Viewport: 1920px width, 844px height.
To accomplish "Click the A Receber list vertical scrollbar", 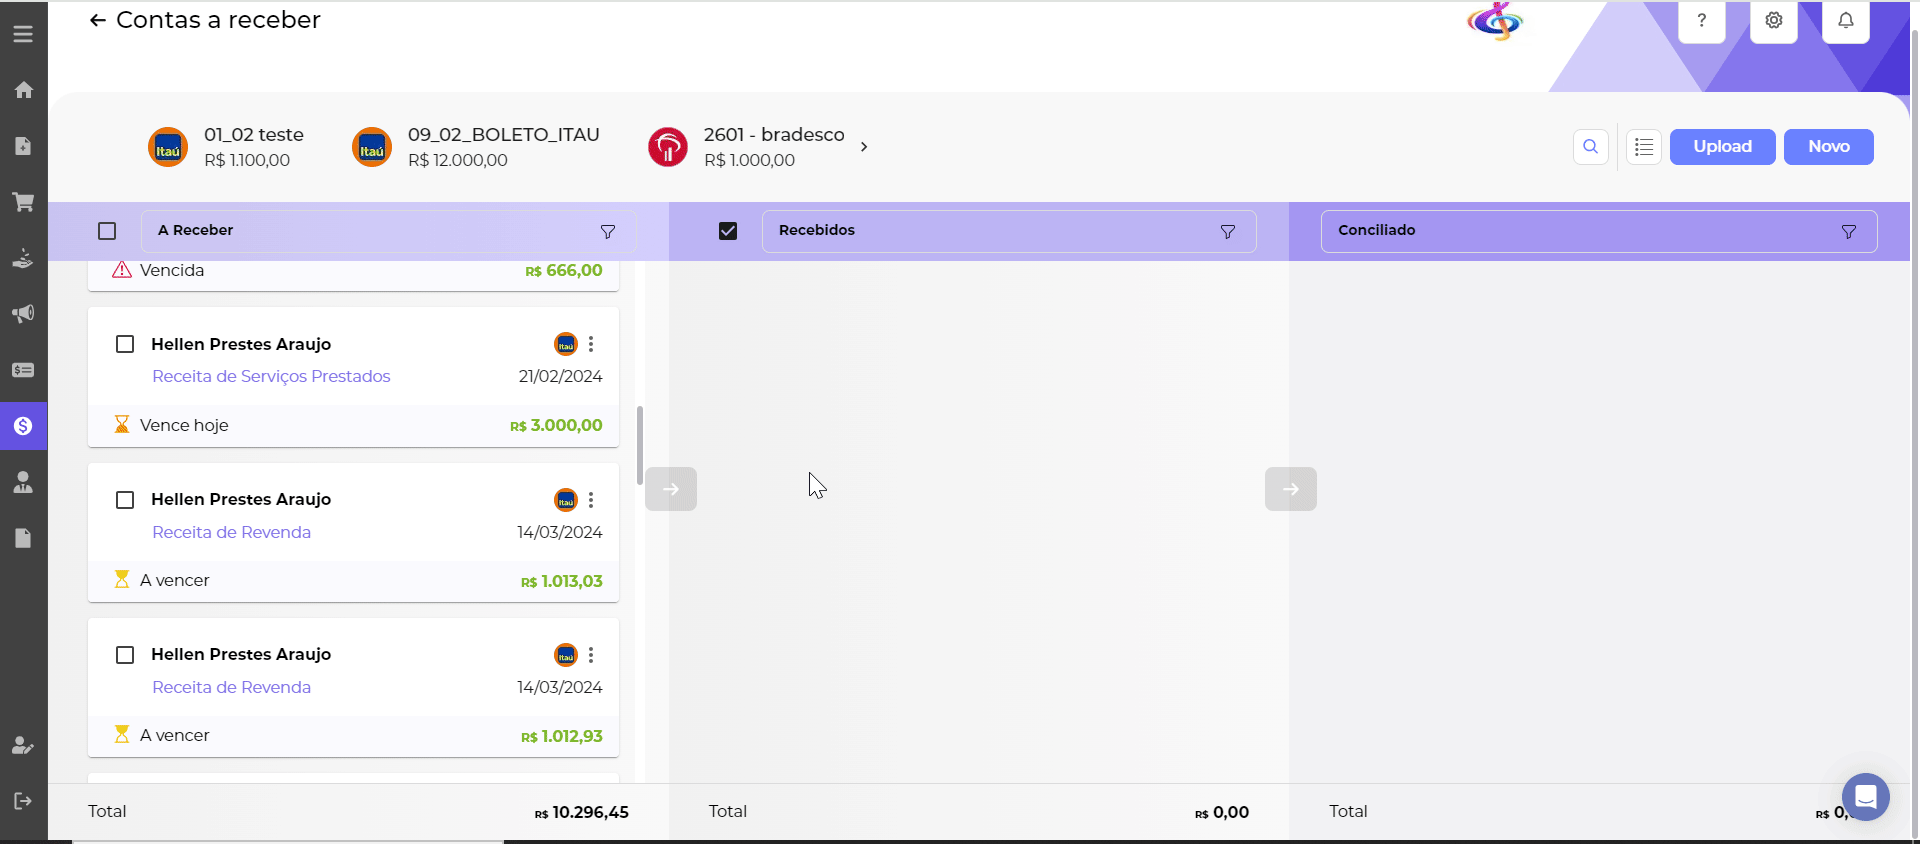I will [x=640, y=445].
